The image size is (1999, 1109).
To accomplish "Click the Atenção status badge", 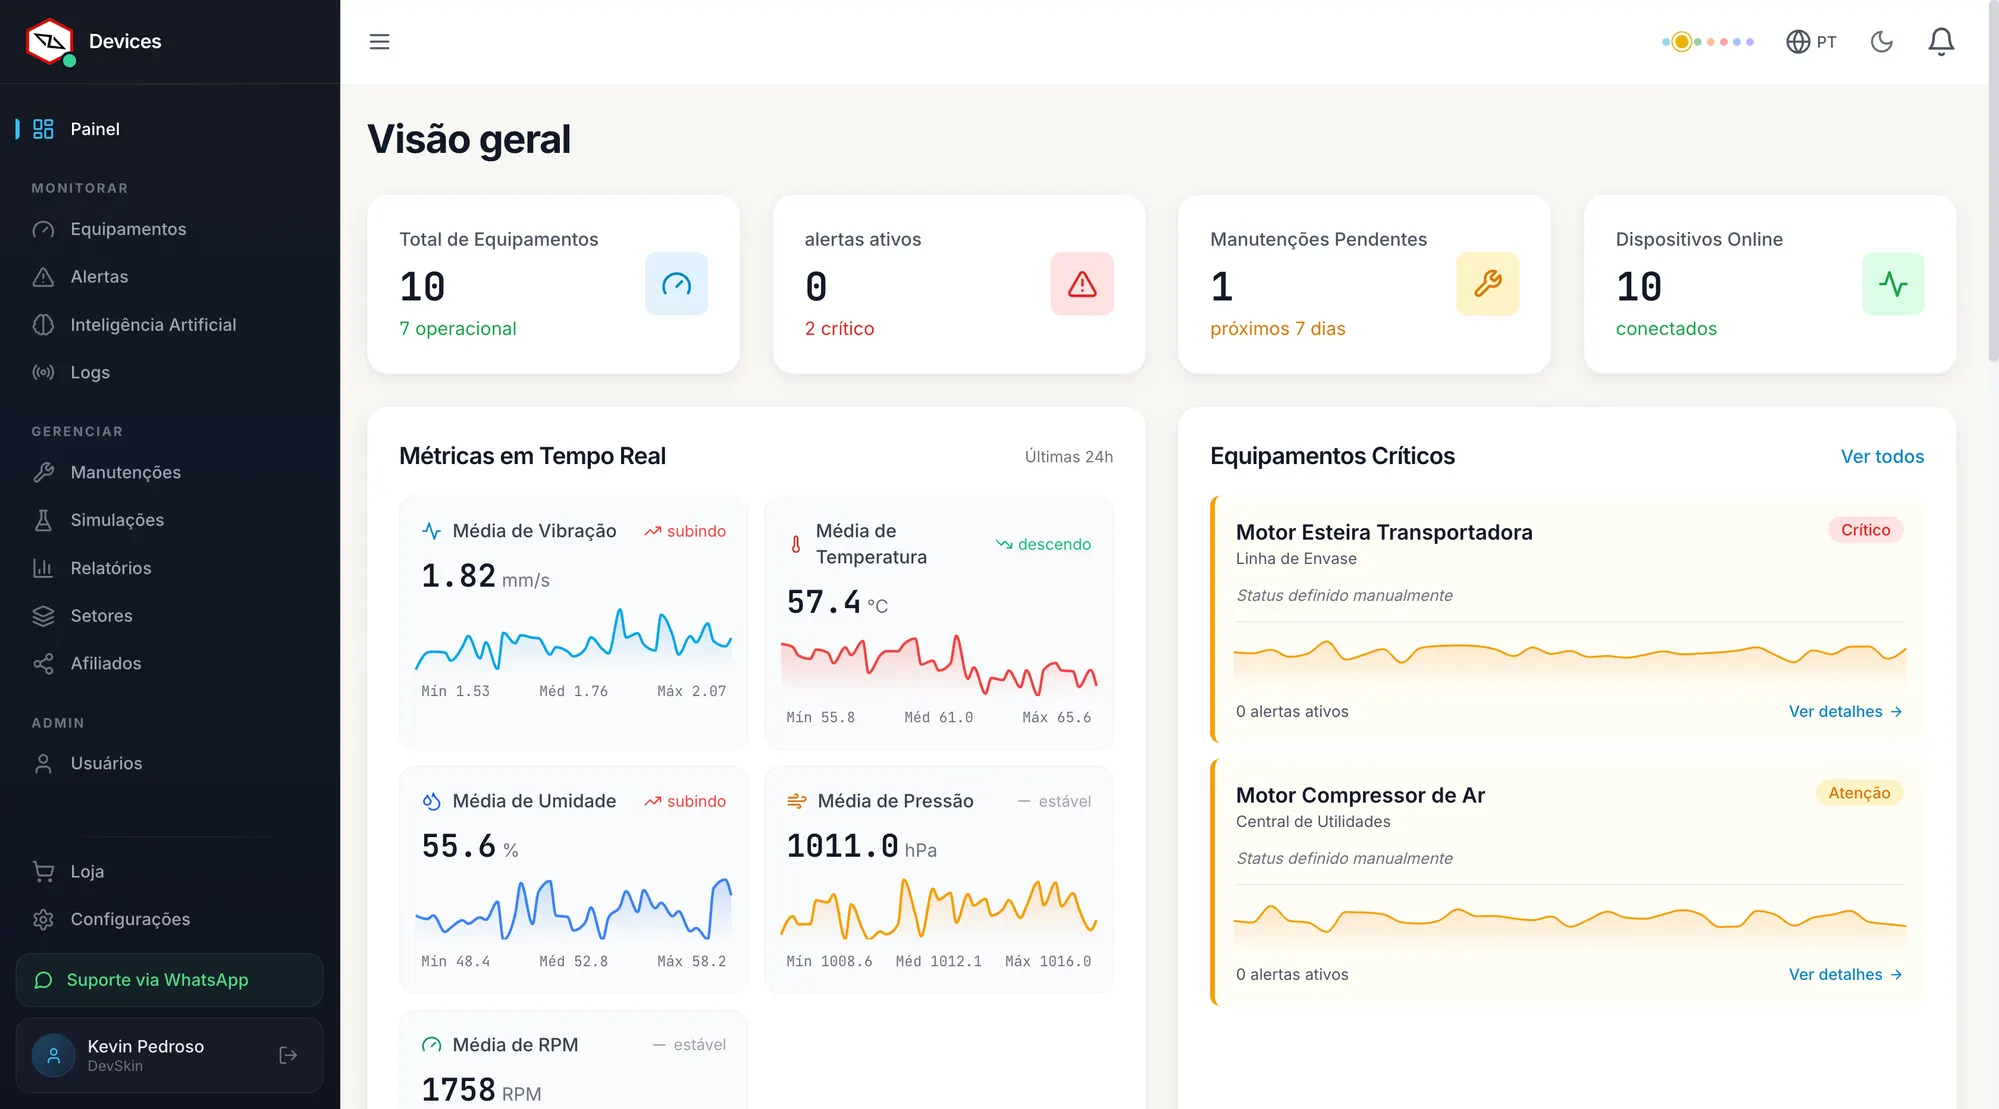I will (x=1859, y=793).
